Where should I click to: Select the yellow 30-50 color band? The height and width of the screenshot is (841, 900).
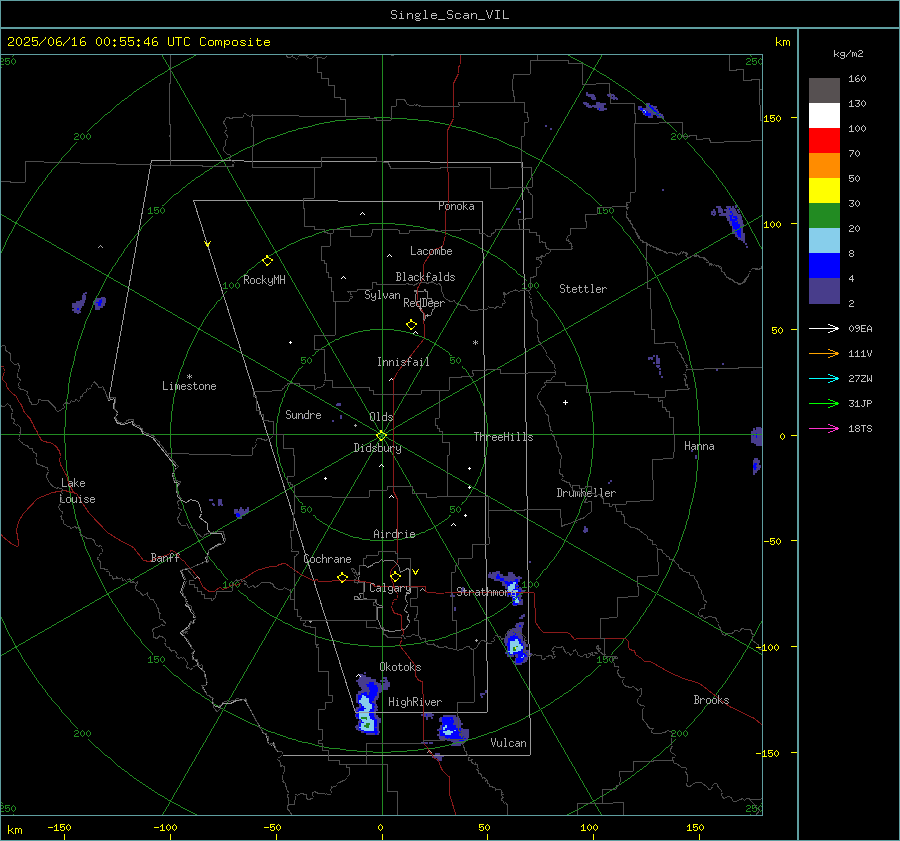(x=824, y=191)
